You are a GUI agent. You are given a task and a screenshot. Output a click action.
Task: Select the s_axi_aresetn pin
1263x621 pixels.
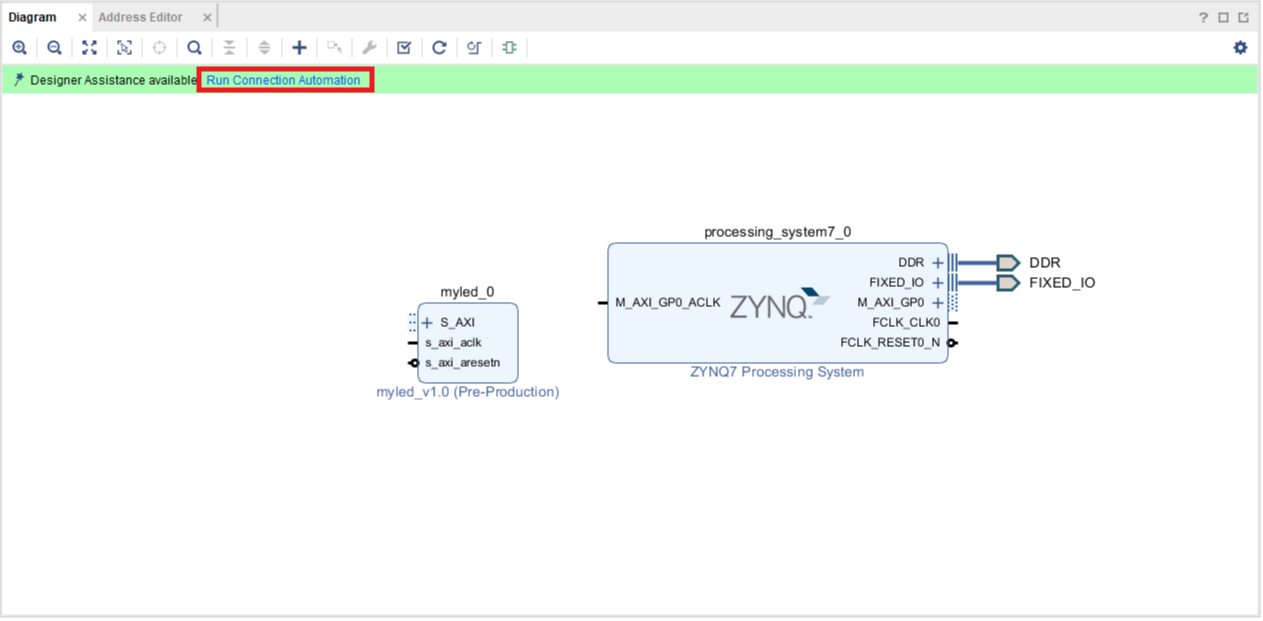(x=462, y=362)
